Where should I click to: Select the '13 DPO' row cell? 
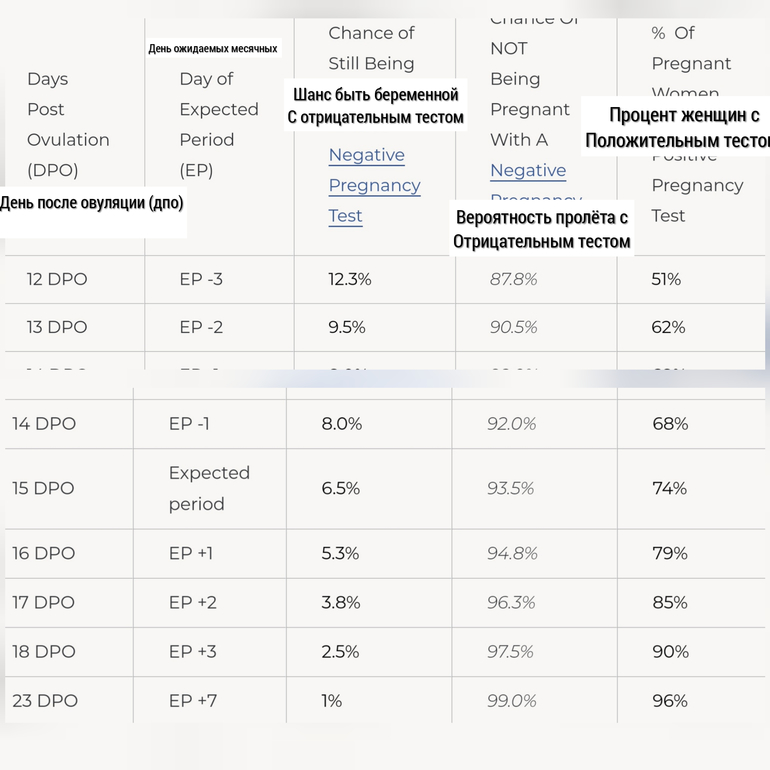tap(57, 327)
